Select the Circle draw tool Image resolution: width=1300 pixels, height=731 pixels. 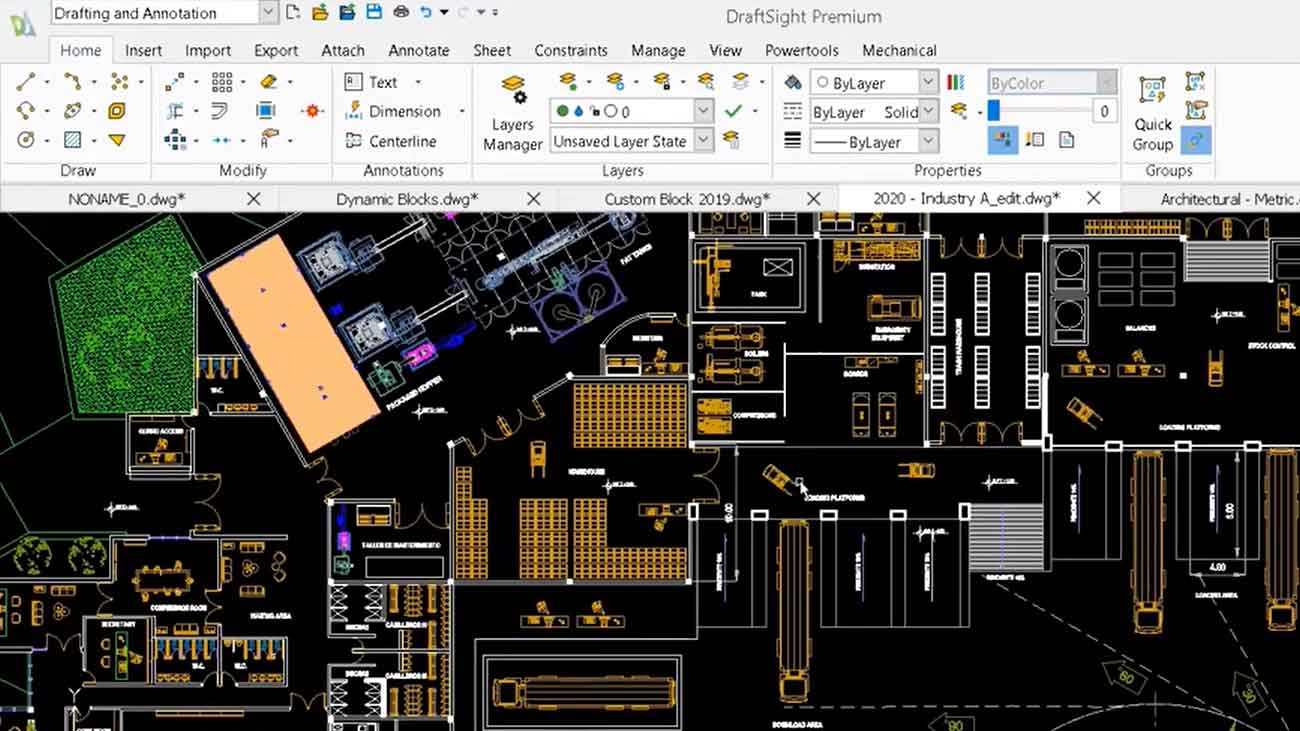[x=25, y=140]
